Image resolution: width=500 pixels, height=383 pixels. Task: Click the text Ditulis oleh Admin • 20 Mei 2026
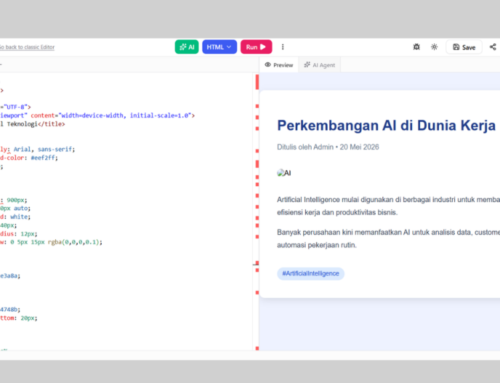[x=328, y=147]
